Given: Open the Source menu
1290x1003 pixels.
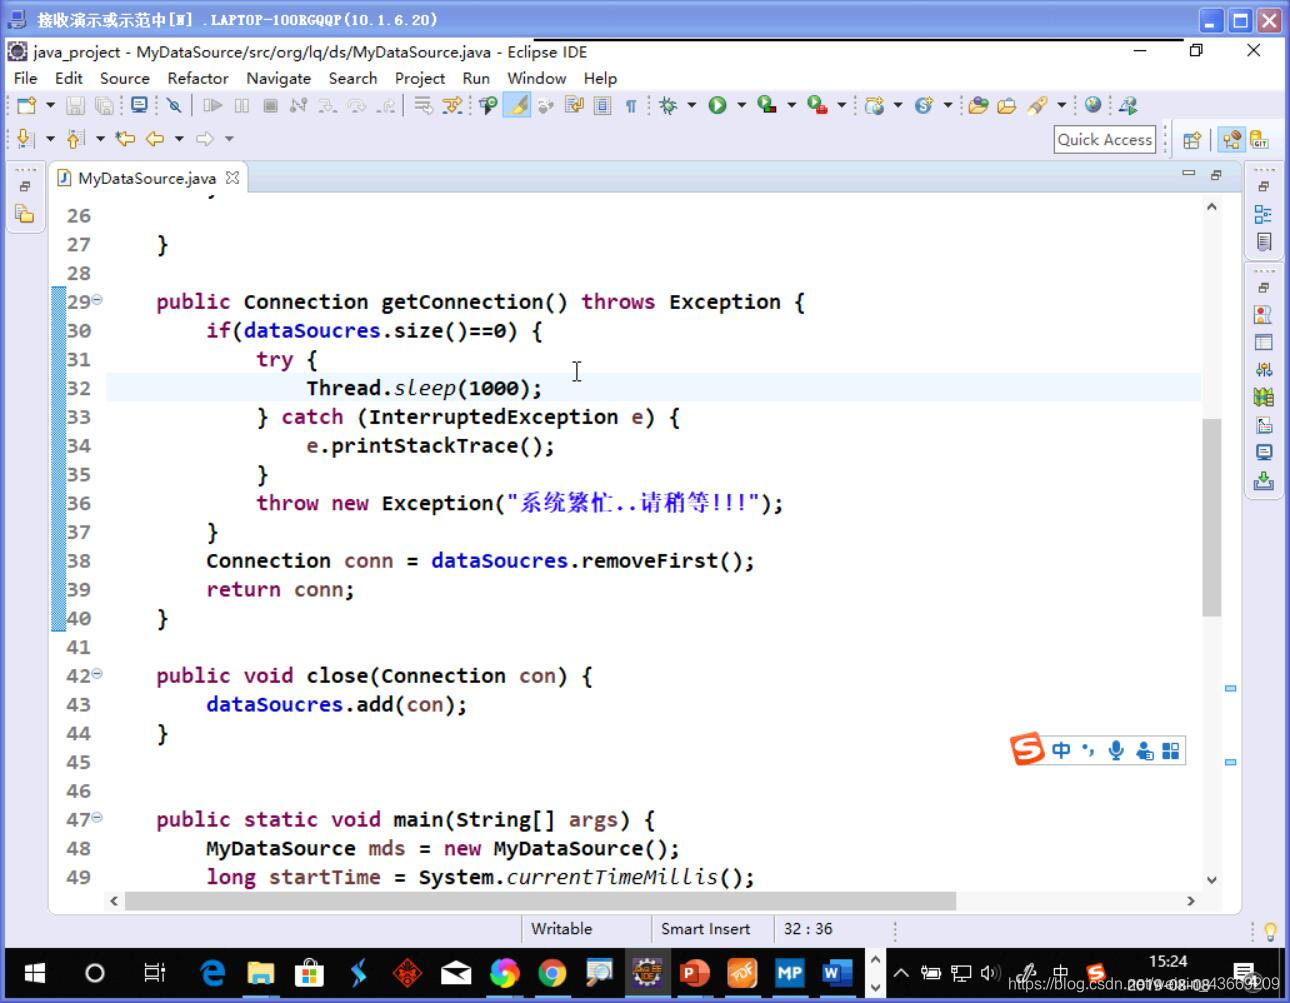Looking at the screenshot, I should pyautogui.click(x=124, y=78).
